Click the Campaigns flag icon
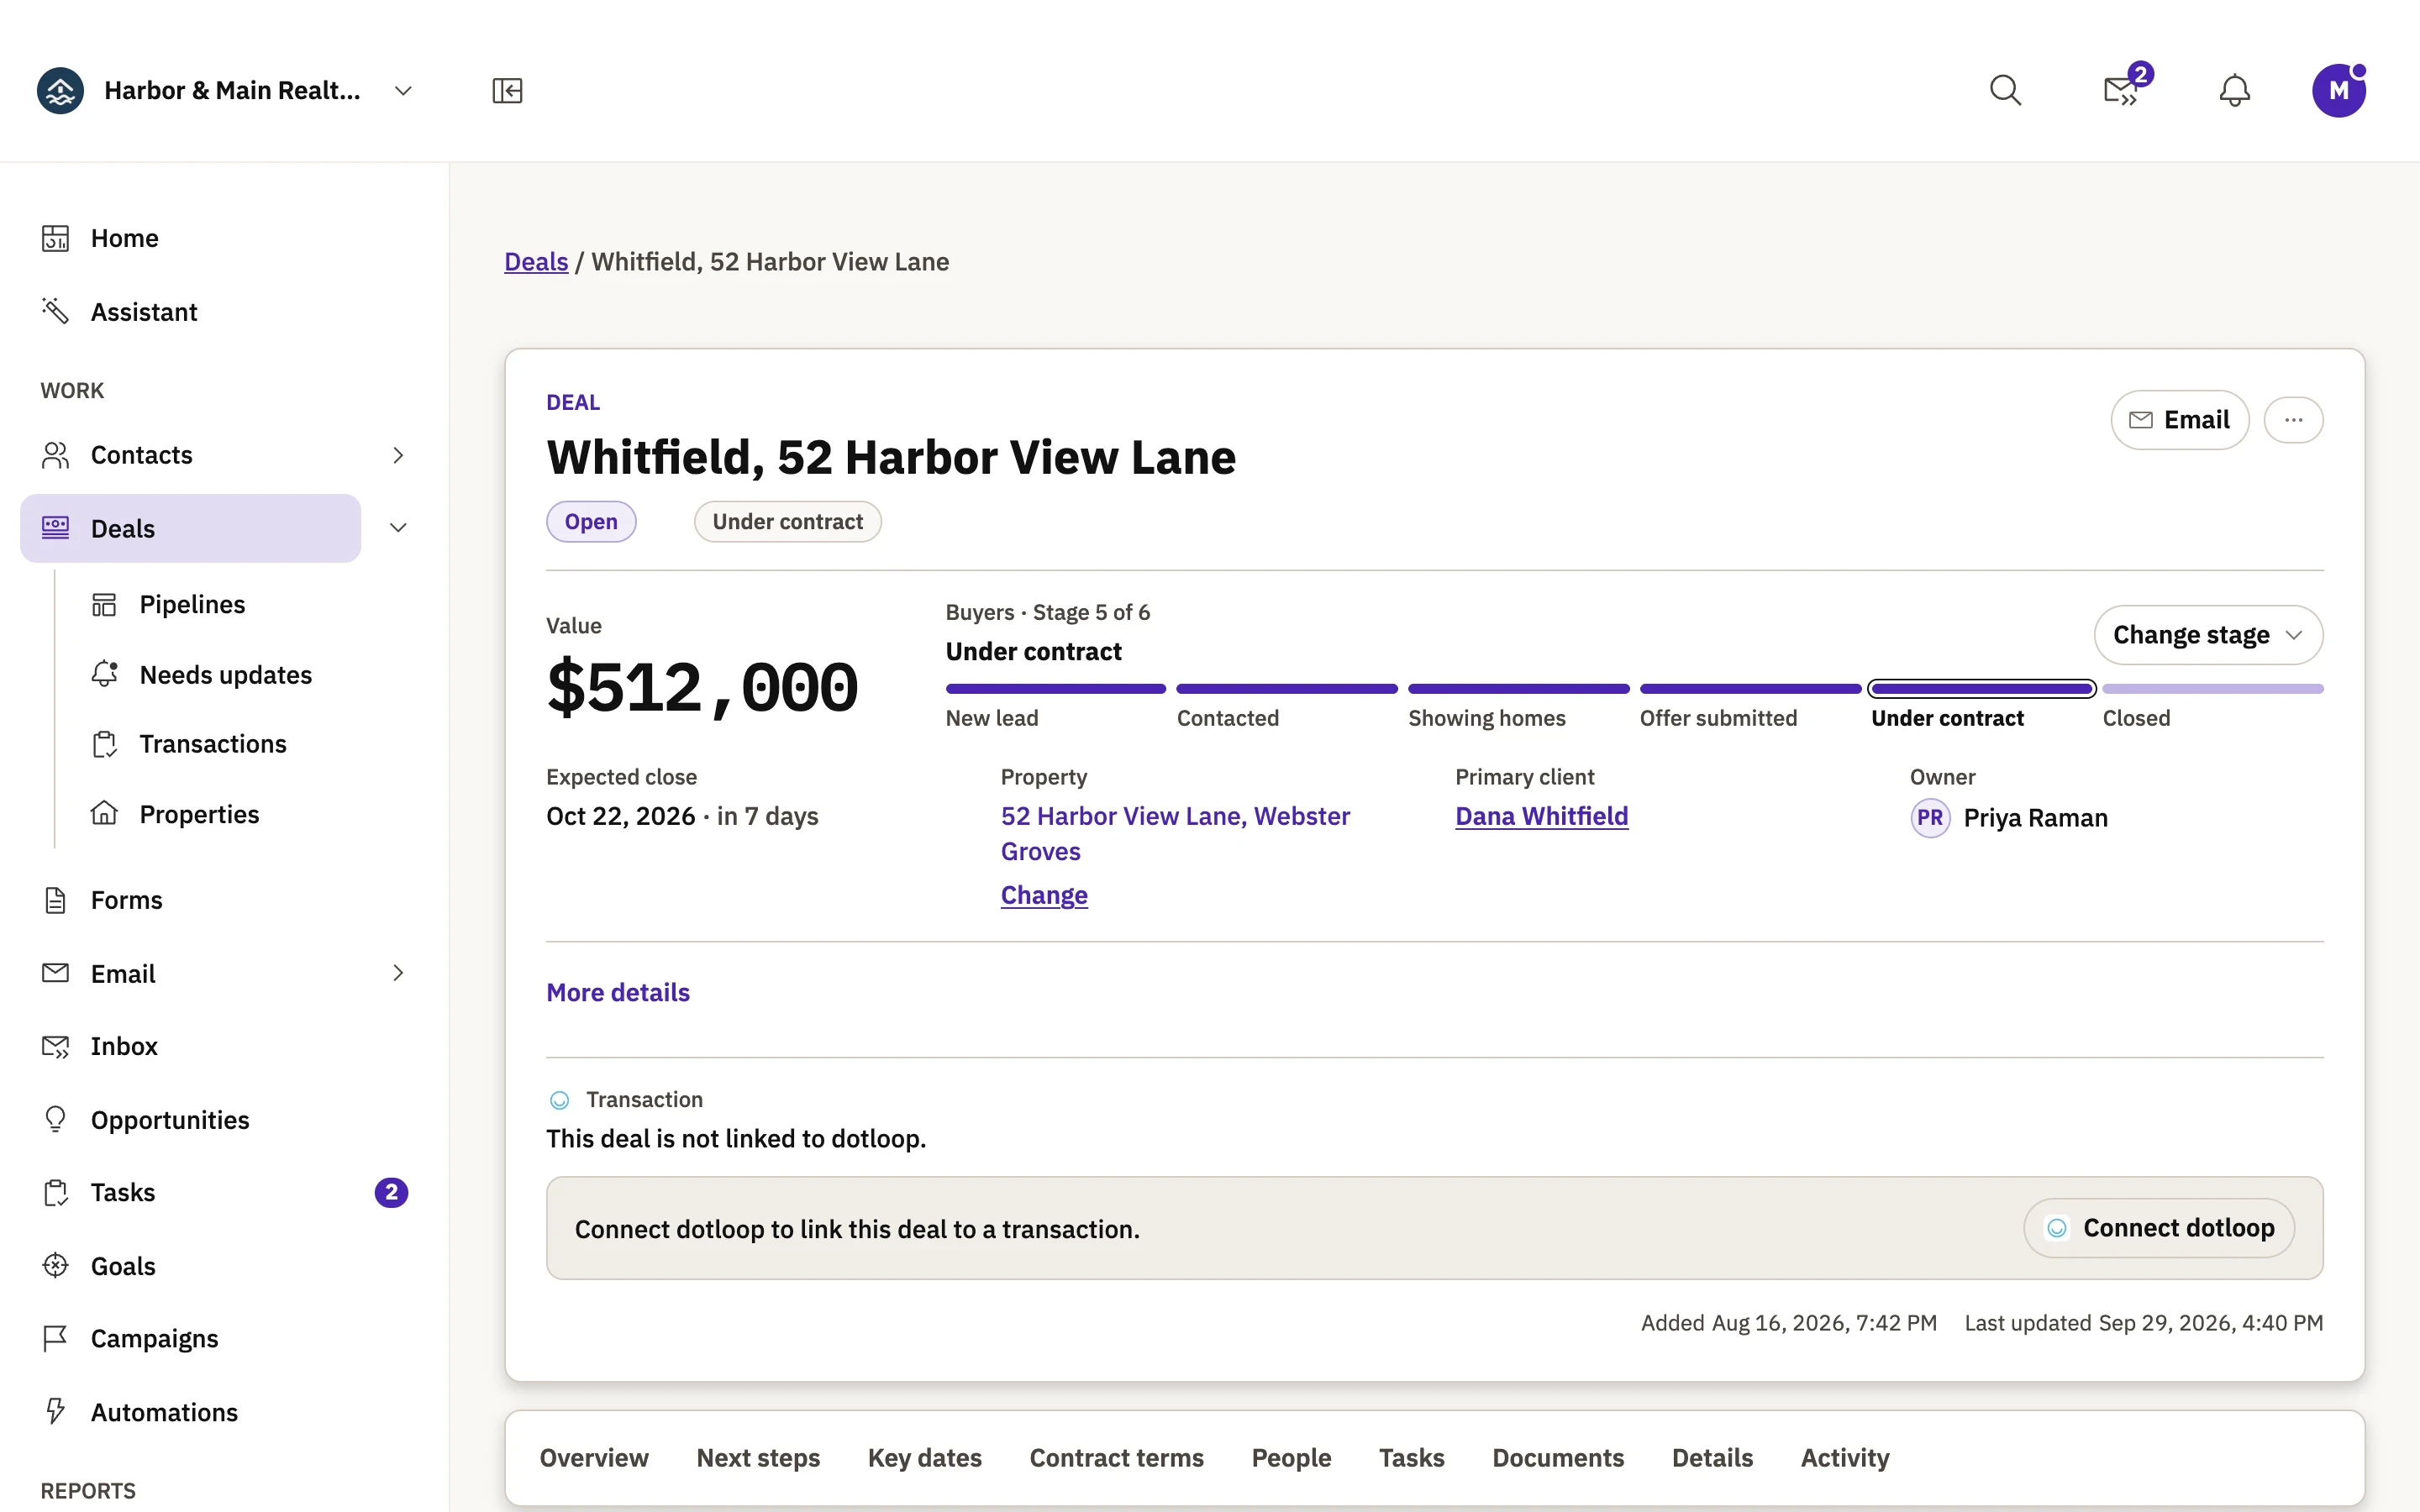2420x1512 pixels. pos(55,1338)
